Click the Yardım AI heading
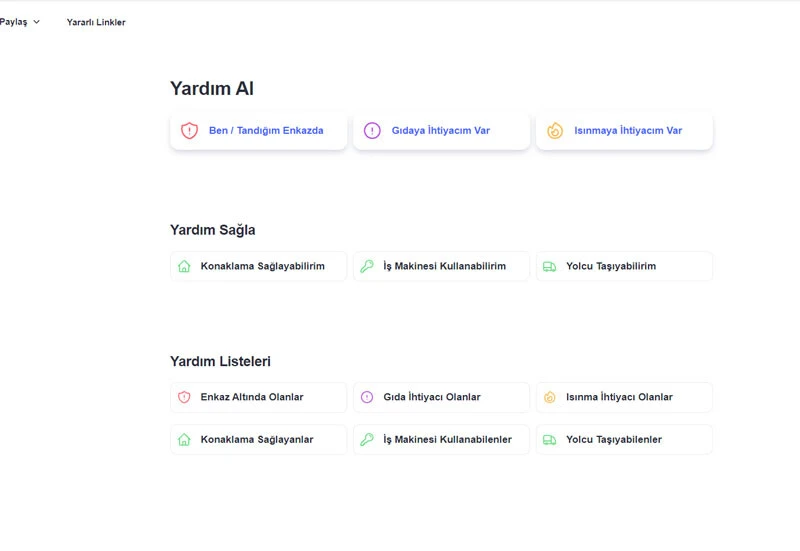Image resolution: width=800 pixels, height=551 pixels. [212, 89]
